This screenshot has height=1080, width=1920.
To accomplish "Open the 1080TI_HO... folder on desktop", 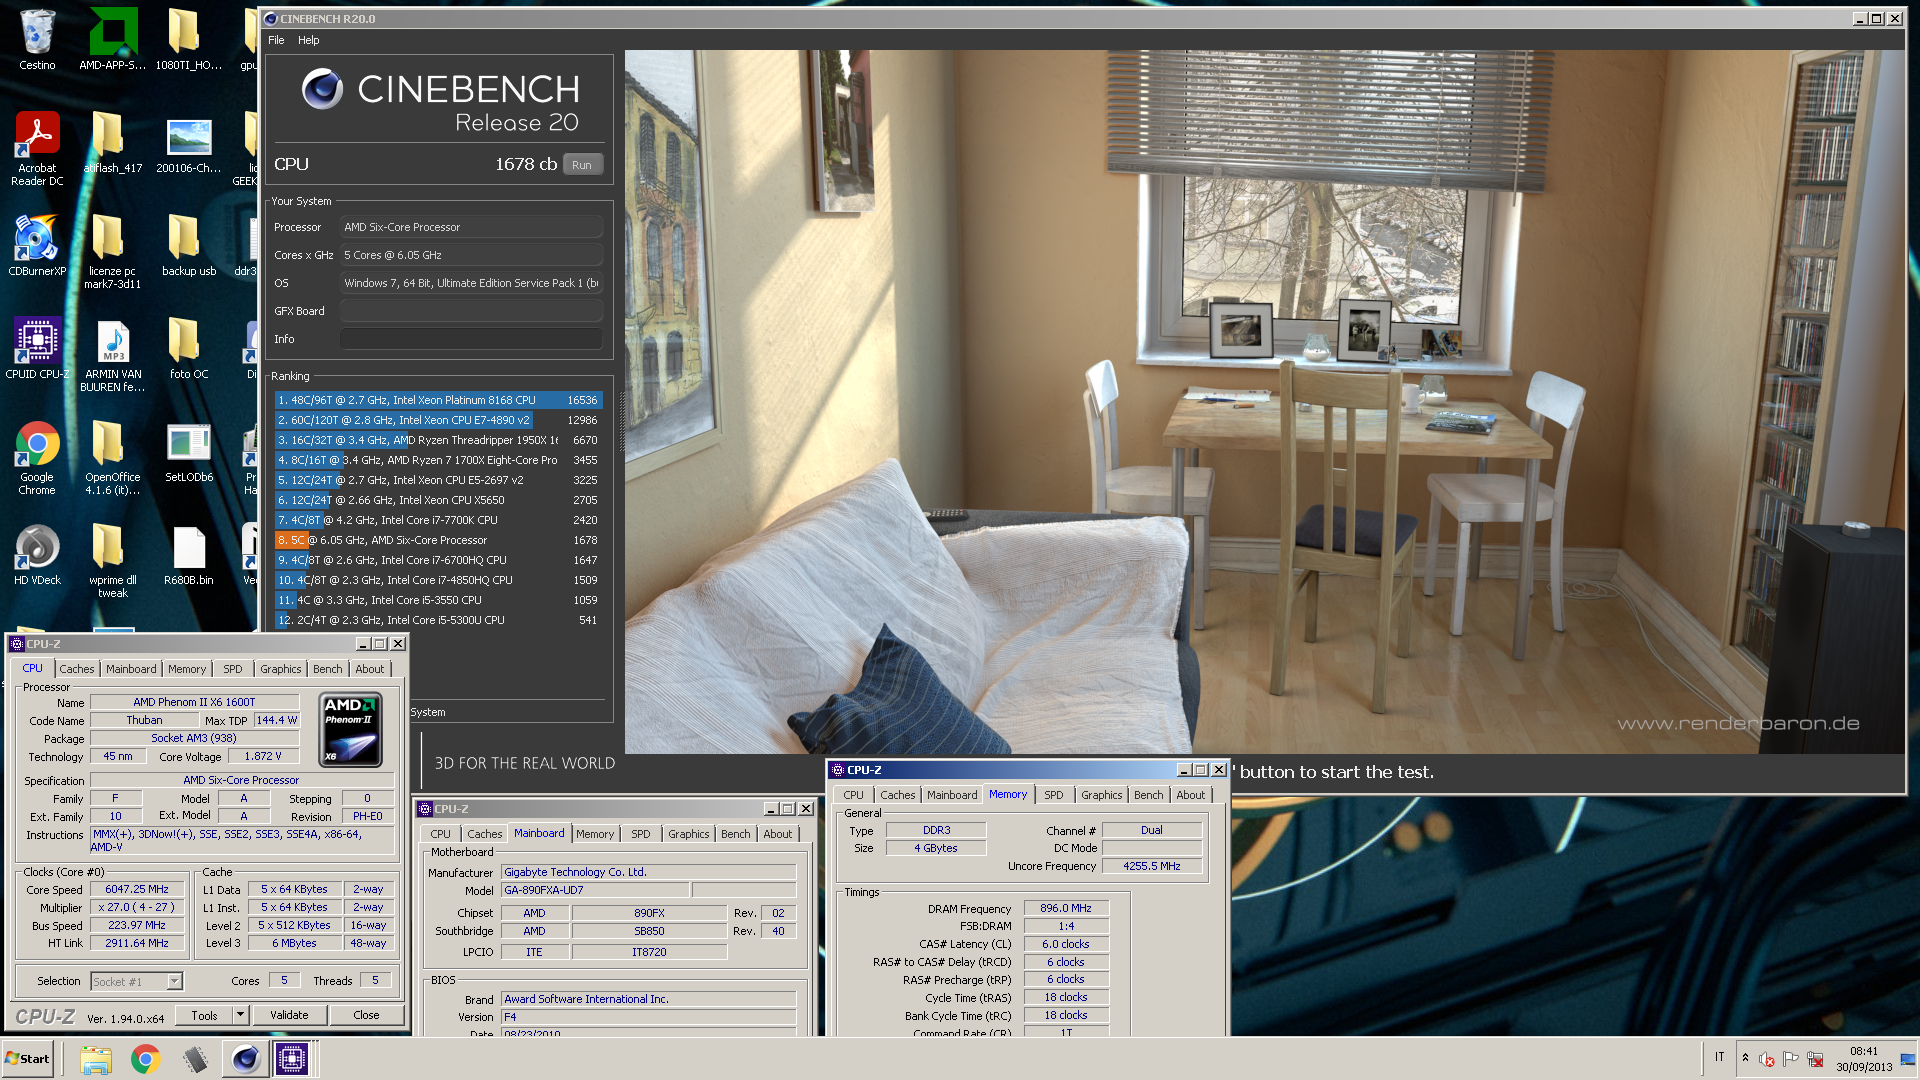I will (x=188, y=40).
